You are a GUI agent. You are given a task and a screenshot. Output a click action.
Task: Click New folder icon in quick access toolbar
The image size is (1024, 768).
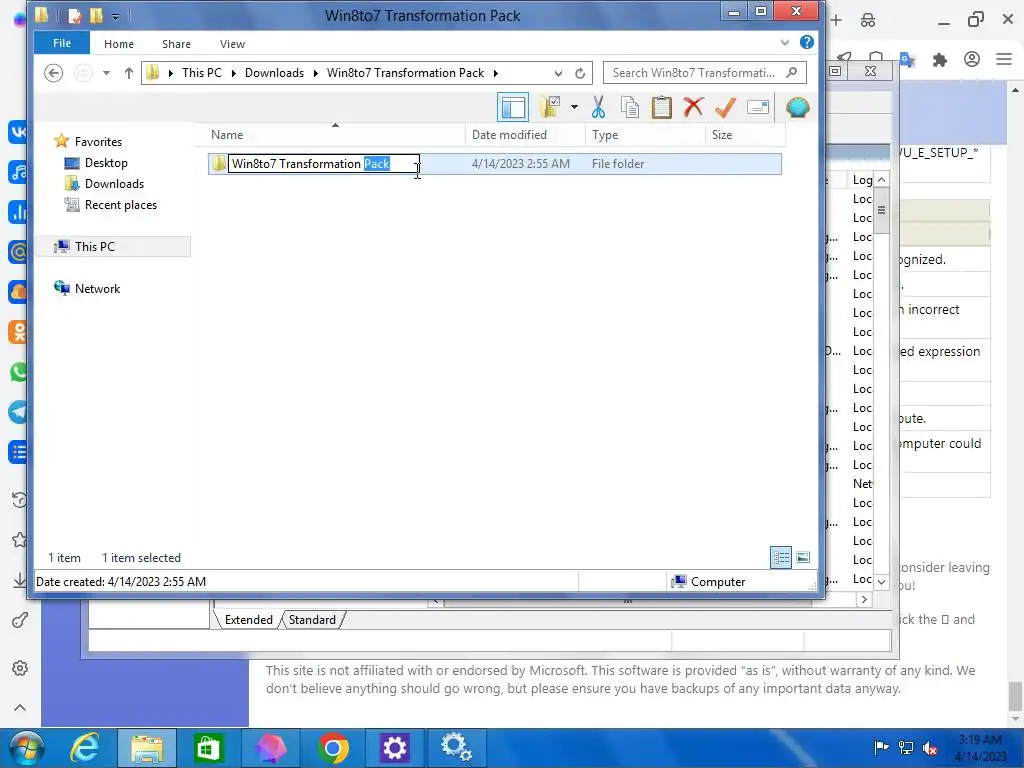click(96, 15)
